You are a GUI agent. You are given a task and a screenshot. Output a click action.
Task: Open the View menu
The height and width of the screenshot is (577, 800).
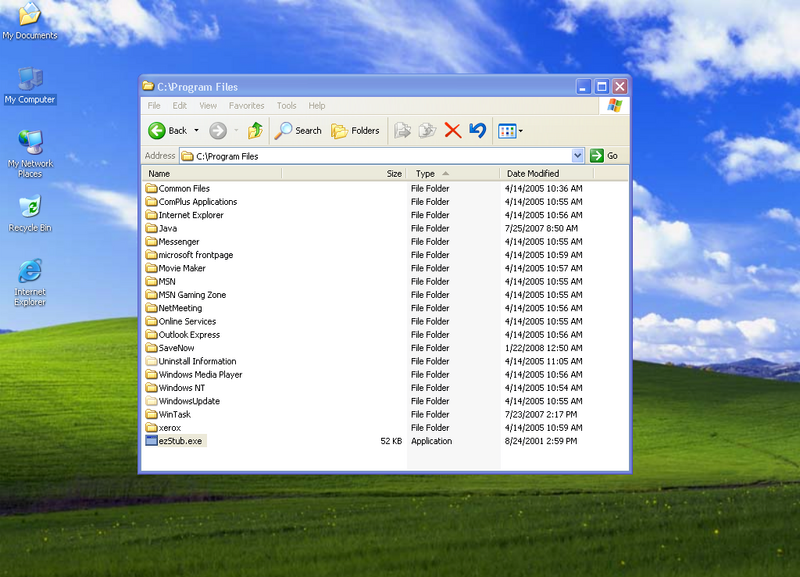pos(208,106)
